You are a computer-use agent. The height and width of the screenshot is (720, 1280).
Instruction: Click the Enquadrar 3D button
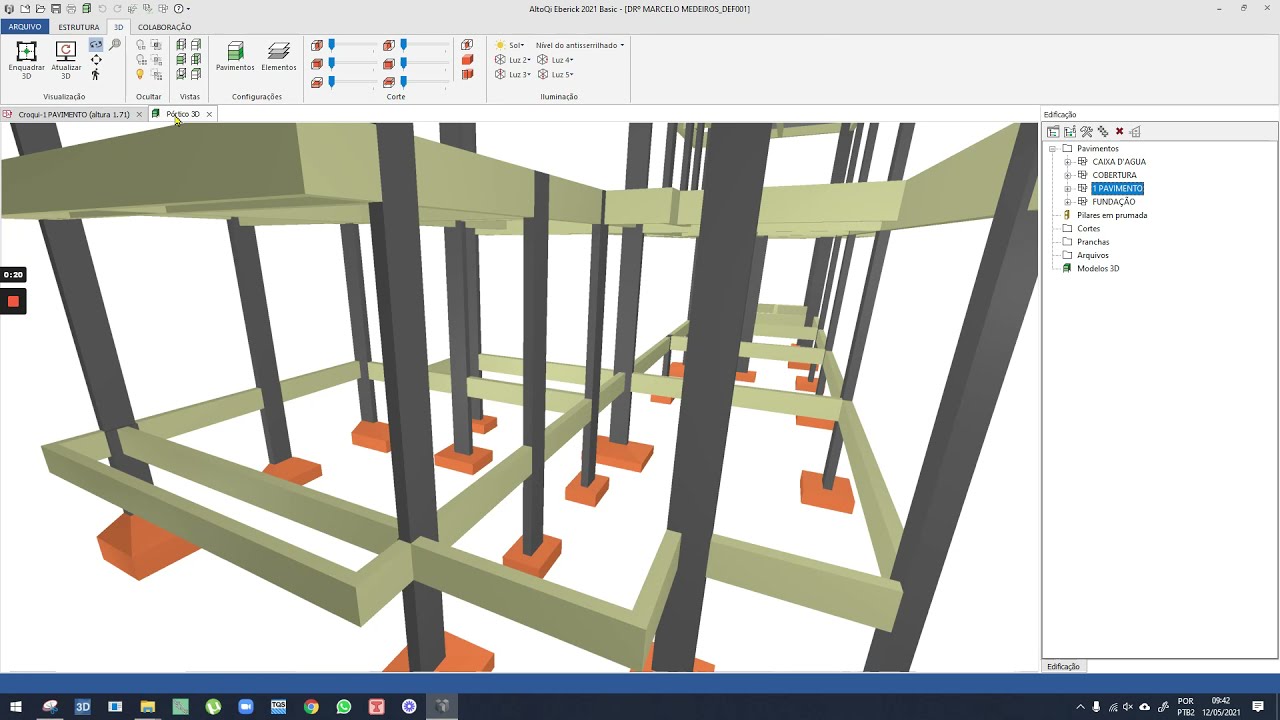[27, 60]
